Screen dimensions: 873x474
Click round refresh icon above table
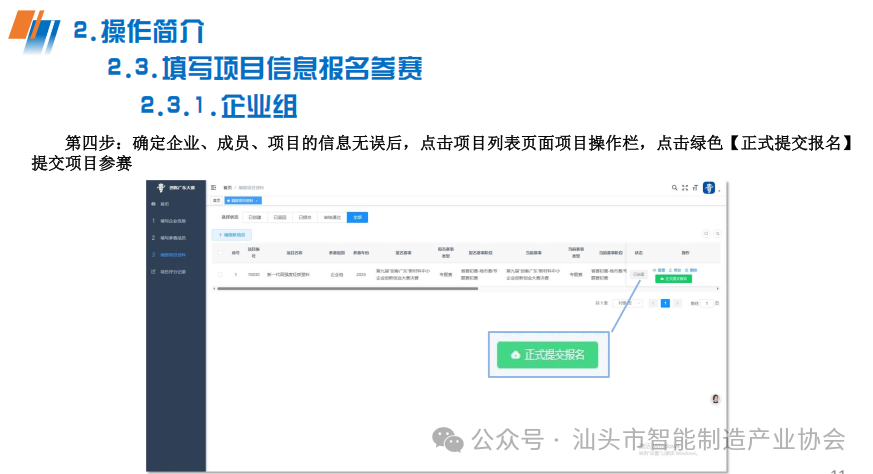coord(718,234)
